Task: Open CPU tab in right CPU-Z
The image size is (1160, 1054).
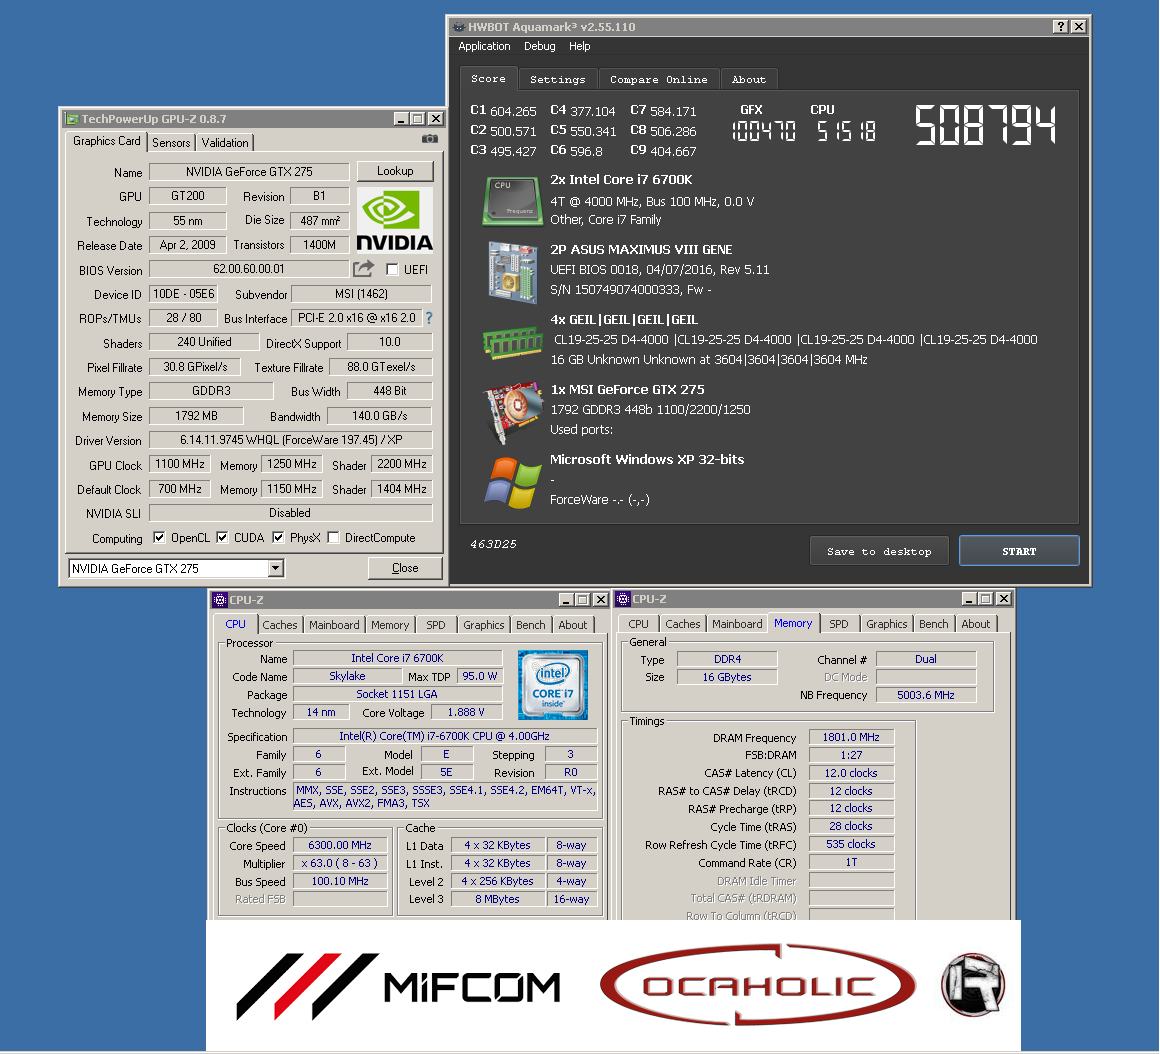Action: [x=638, y=624]
